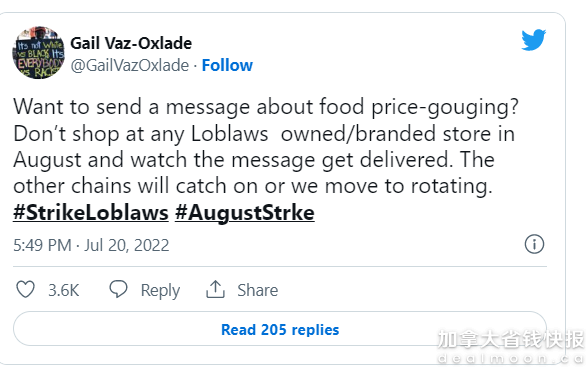
Task: Open the @GailVazOxlade handle link
Action: click(x=130, y=65)
